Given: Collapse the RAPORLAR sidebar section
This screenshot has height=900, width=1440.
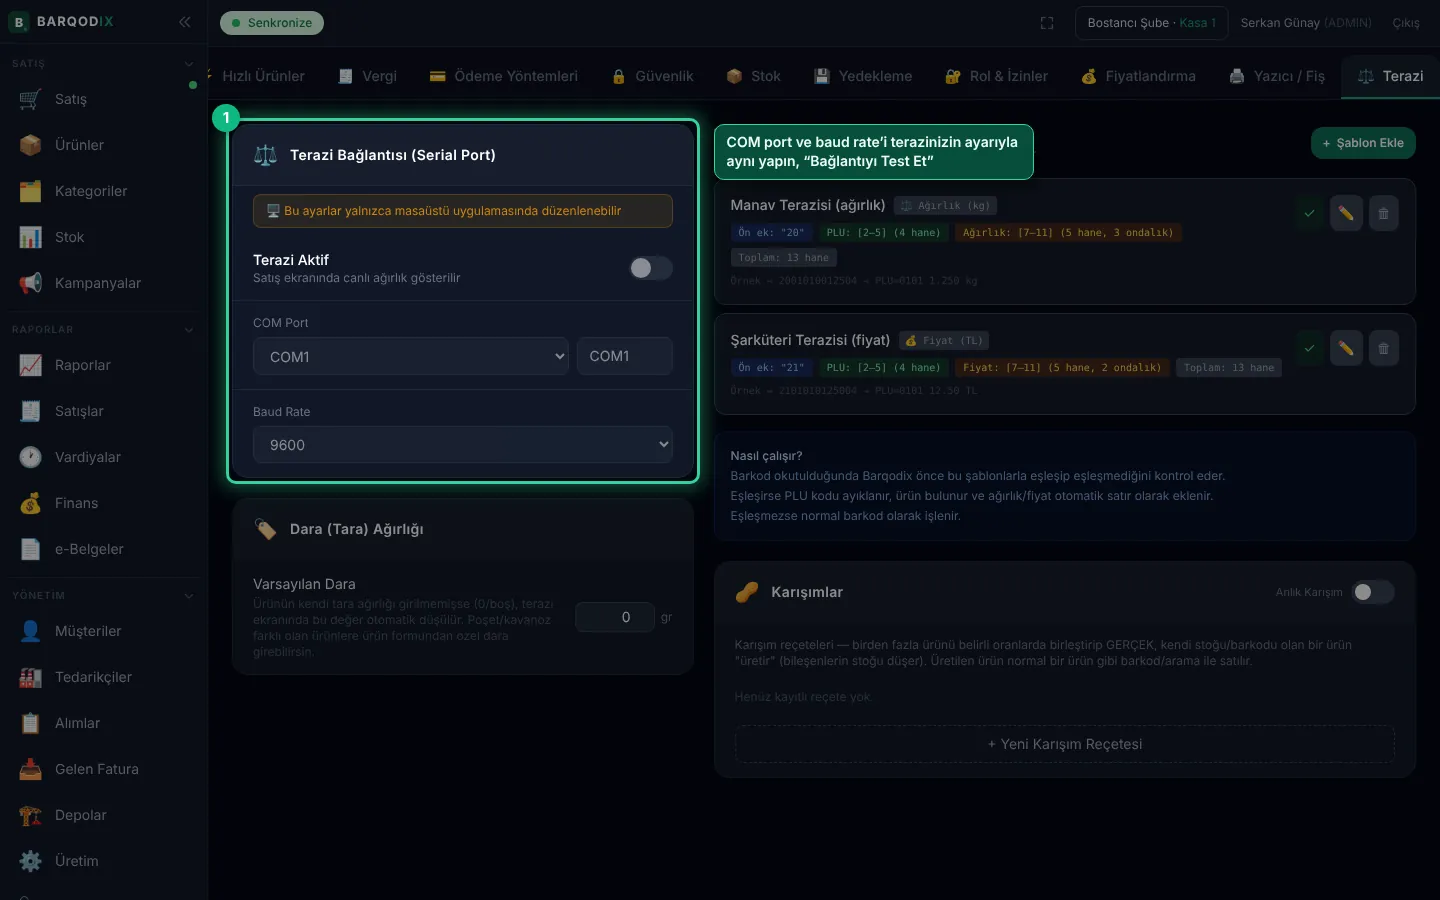Looking at the screenshot, I should [x=189, y=330].
